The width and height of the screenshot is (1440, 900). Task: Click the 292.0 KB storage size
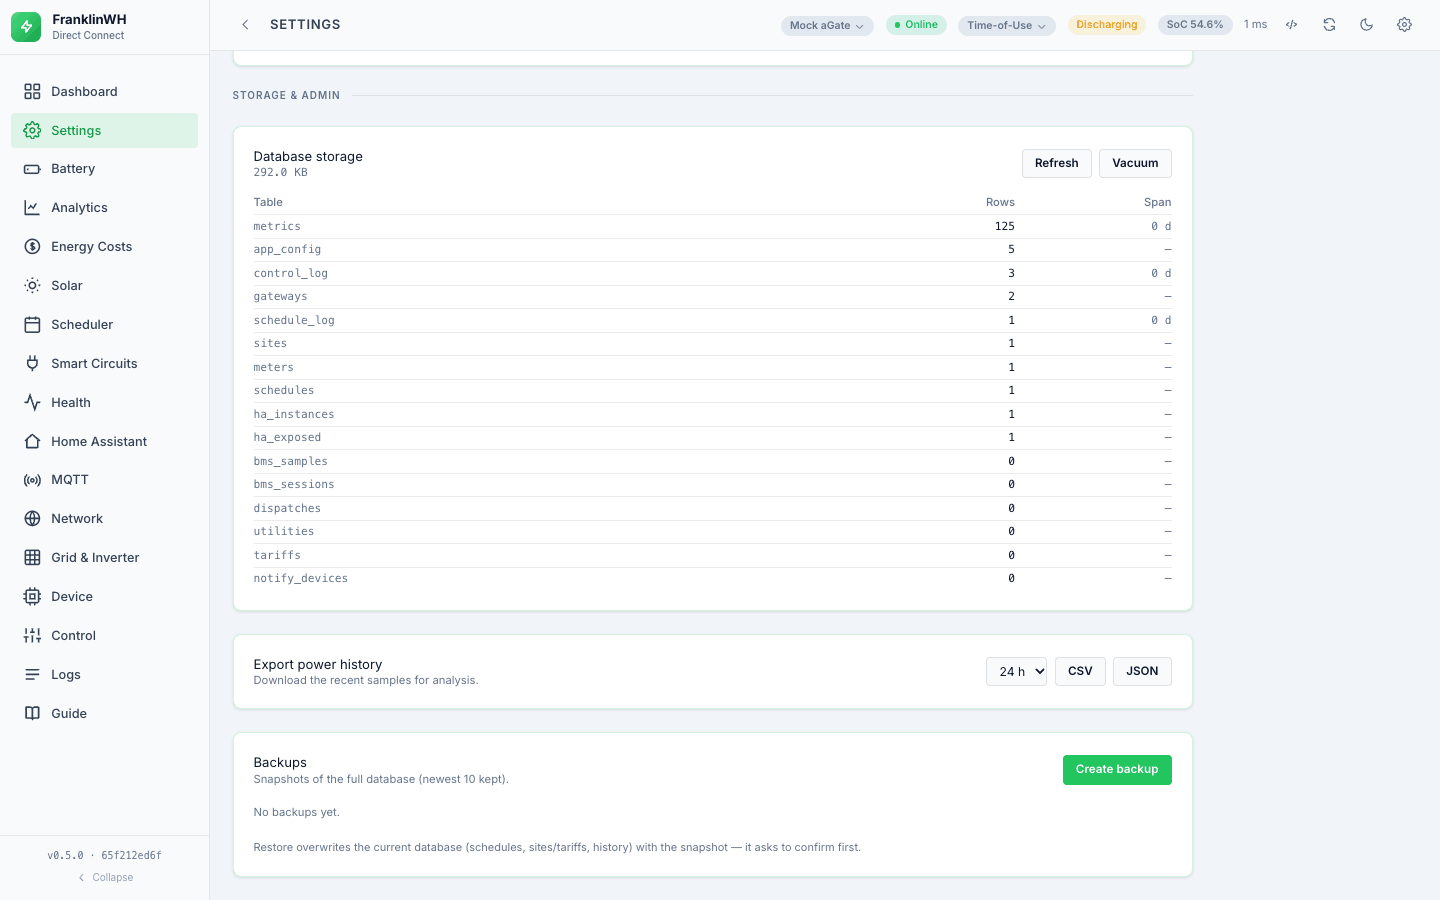click(x=280, y=173)
